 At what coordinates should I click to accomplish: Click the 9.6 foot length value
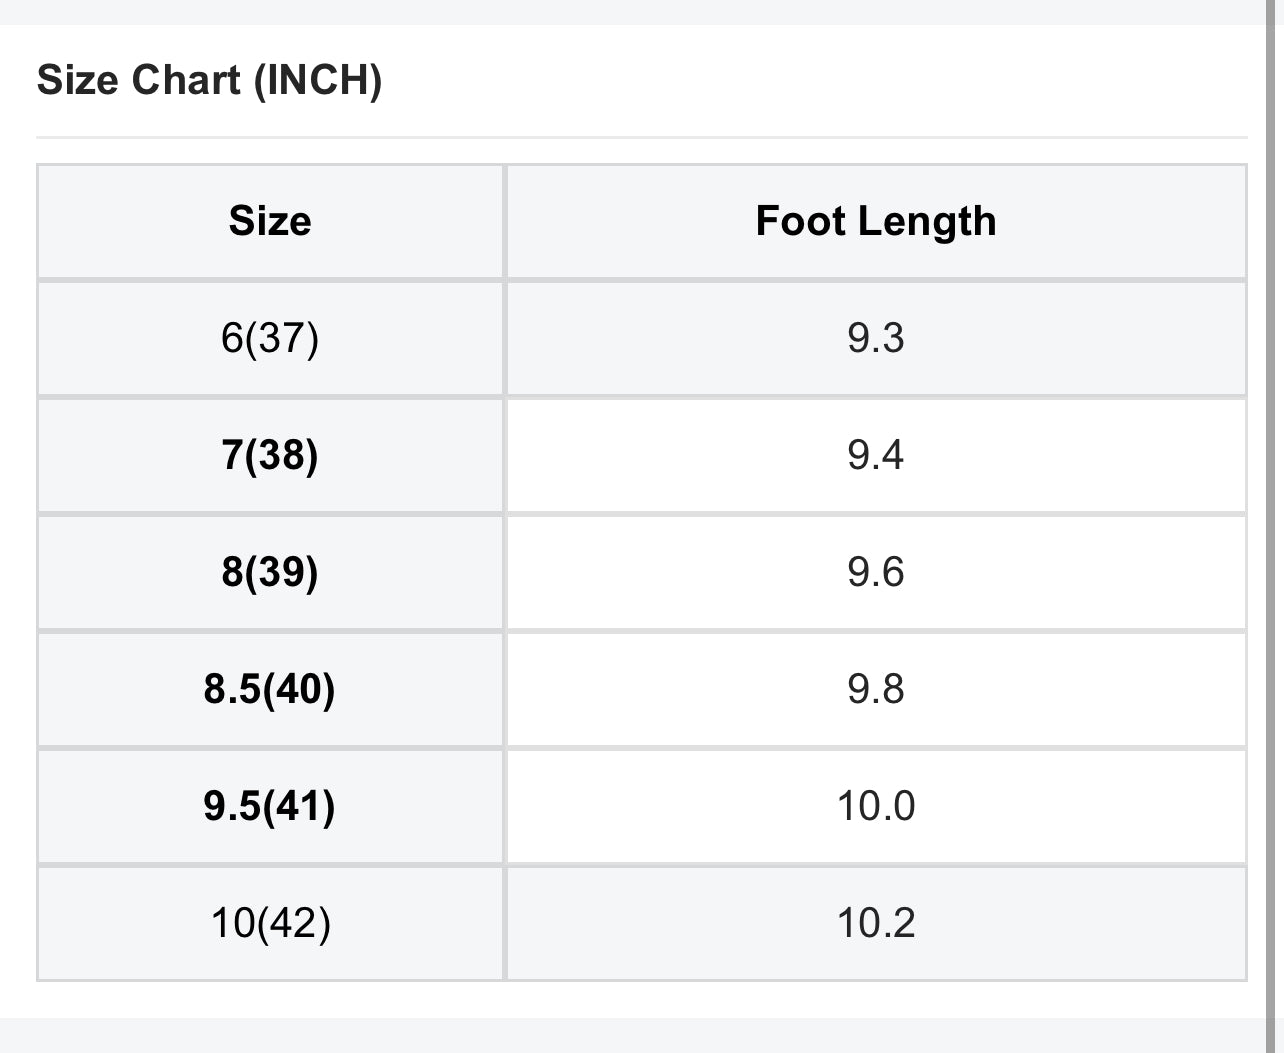(x=876, y=572)
